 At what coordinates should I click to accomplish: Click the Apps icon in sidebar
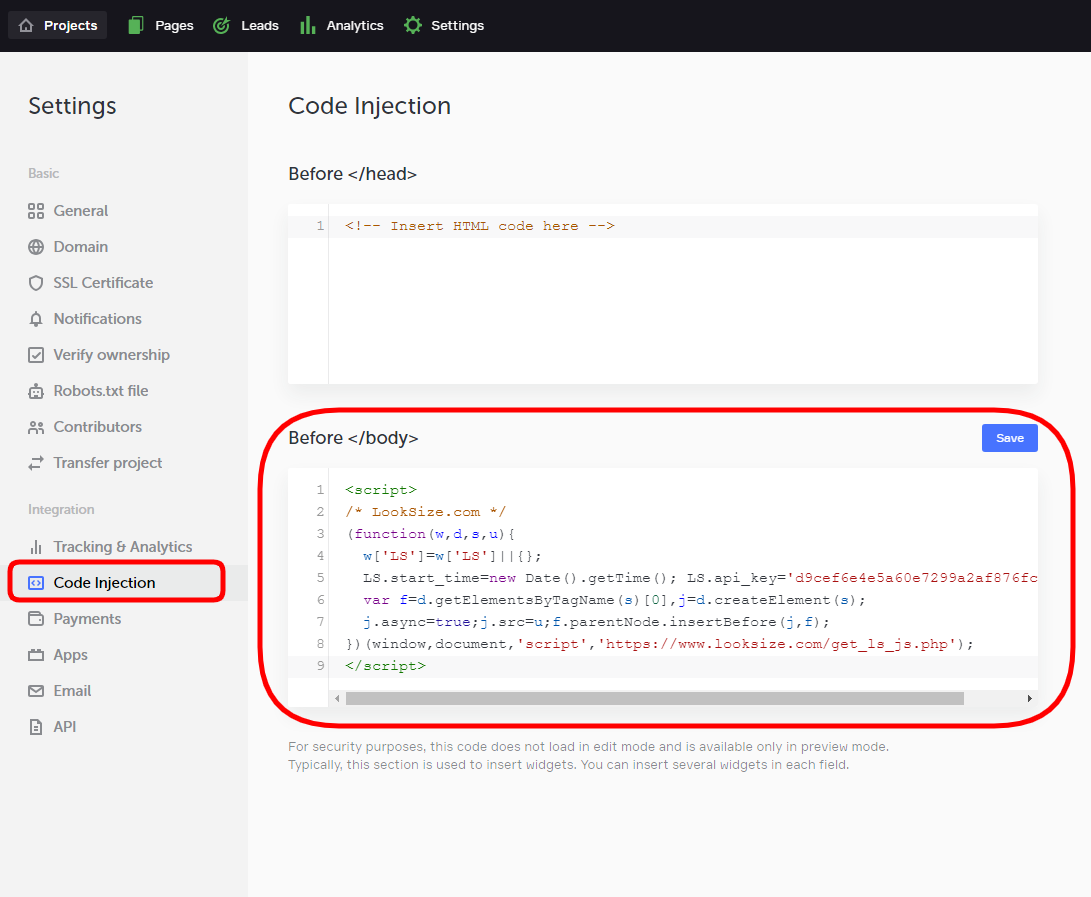[35, 655]
